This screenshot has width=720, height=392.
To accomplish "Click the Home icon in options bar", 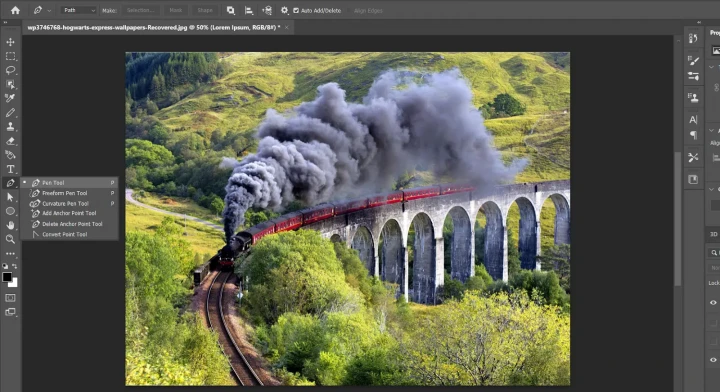I will [15, 10].
